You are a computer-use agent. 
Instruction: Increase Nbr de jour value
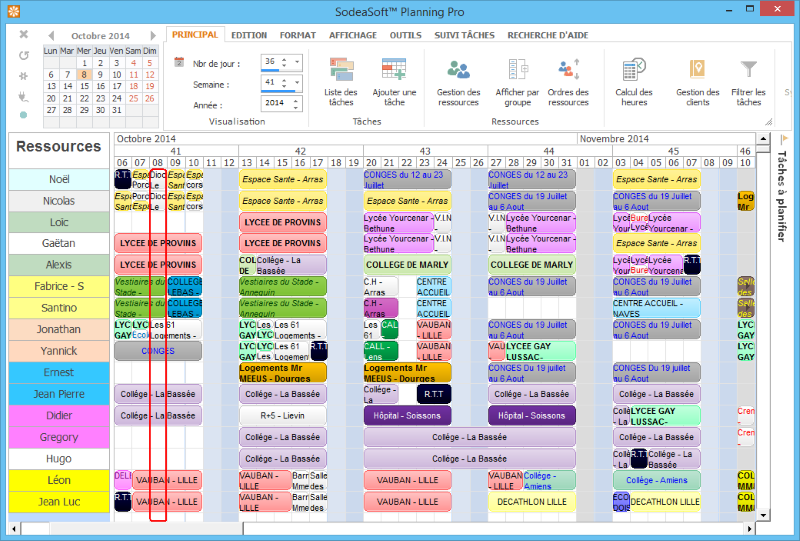click(284, 59)
